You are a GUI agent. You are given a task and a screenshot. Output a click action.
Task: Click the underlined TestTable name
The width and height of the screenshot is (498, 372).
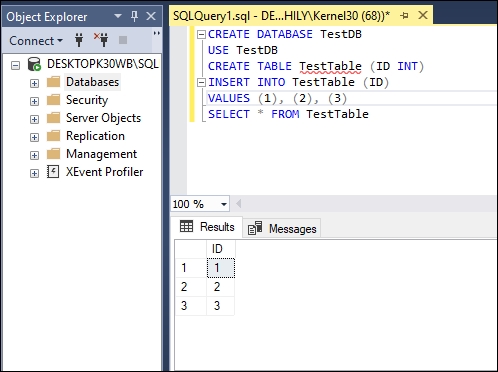click(330, 66)
